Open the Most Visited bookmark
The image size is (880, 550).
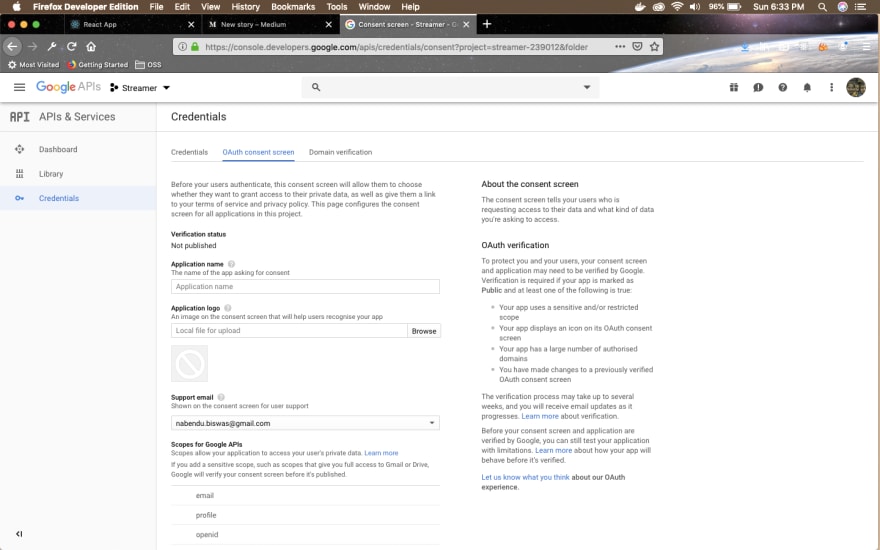(x=34, y=65)
